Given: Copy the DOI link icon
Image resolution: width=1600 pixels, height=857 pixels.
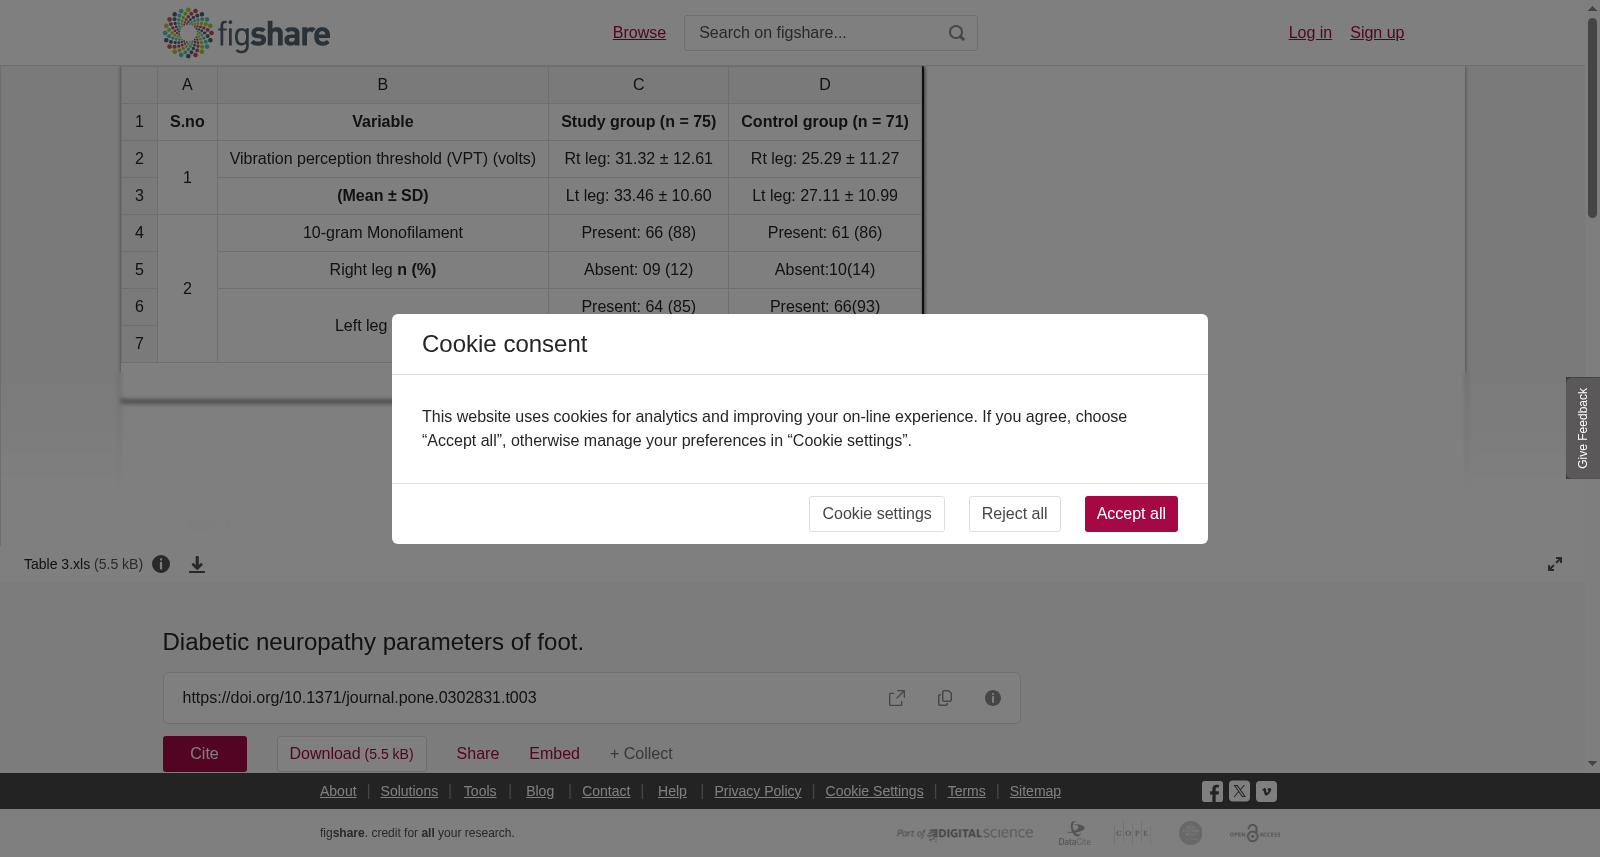Looking at the screenshot, I should pyautogui.click(x=945, y=698).
